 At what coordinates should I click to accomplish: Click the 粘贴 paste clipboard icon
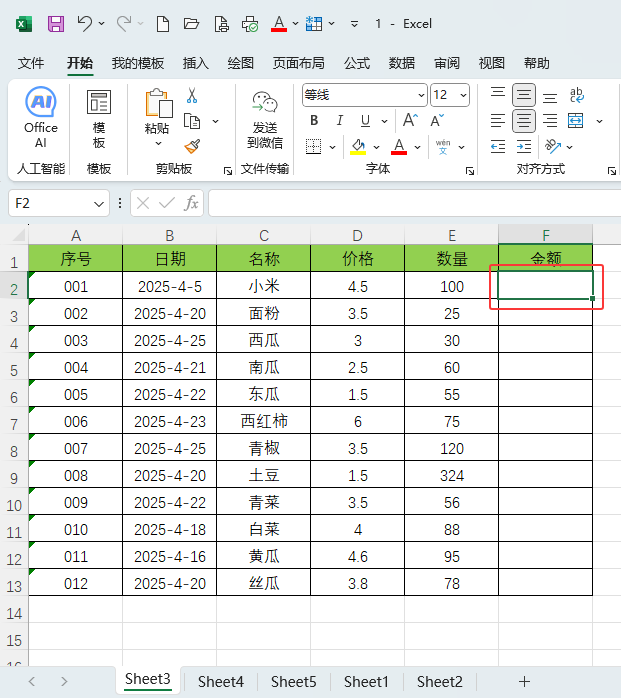158,103
